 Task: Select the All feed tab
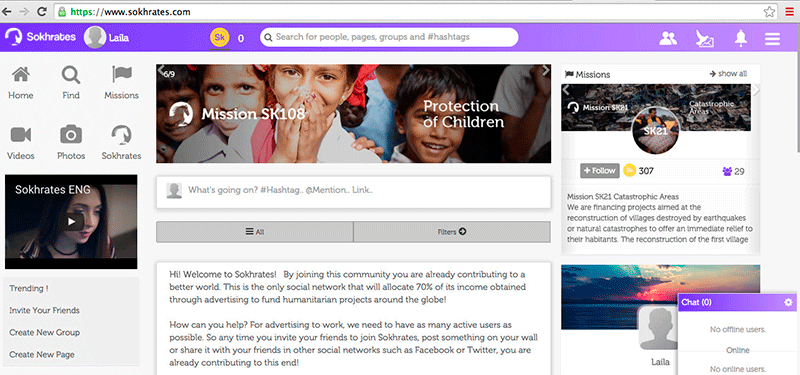(x=255, y=232)
